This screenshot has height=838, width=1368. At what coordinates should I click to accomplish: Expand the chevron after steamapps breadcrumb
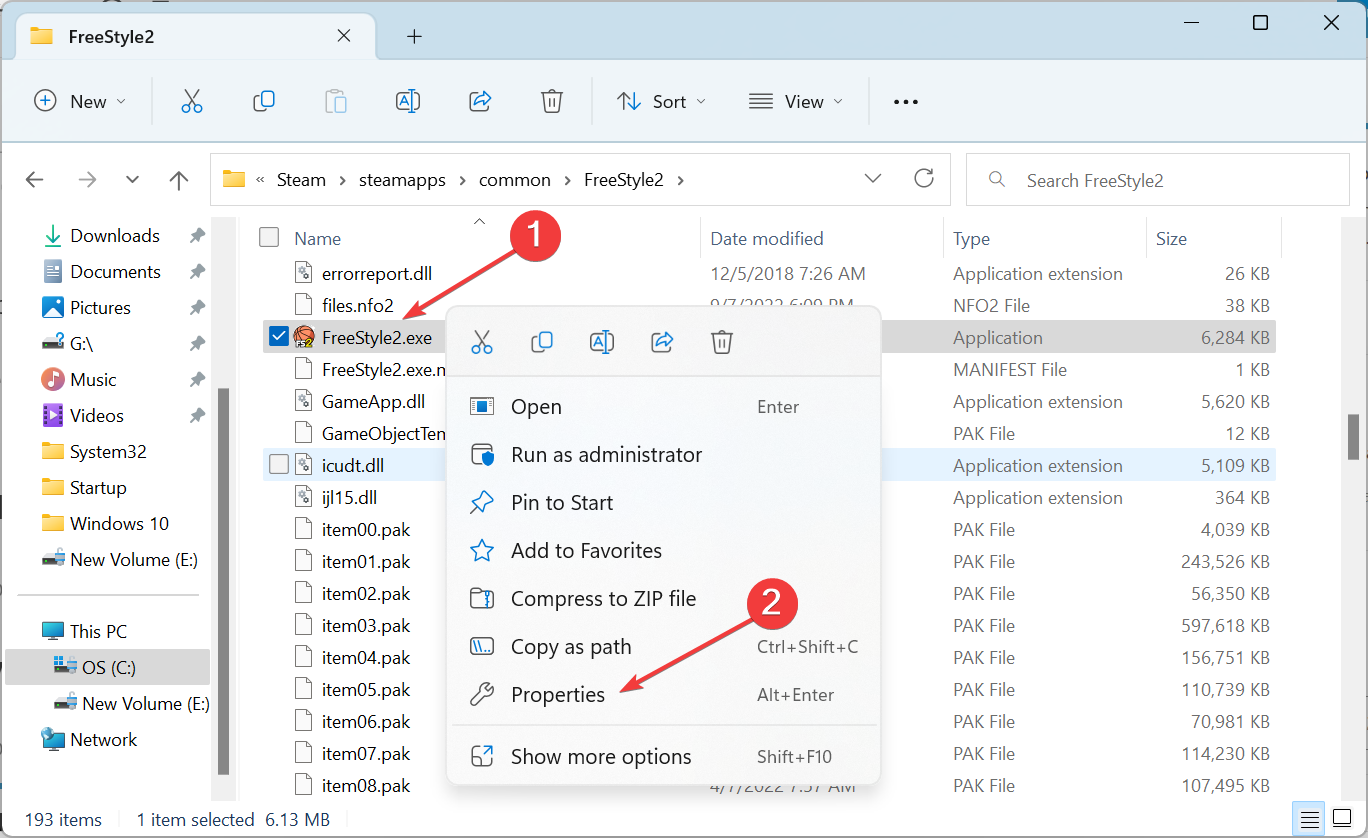(x=465, y=180)
